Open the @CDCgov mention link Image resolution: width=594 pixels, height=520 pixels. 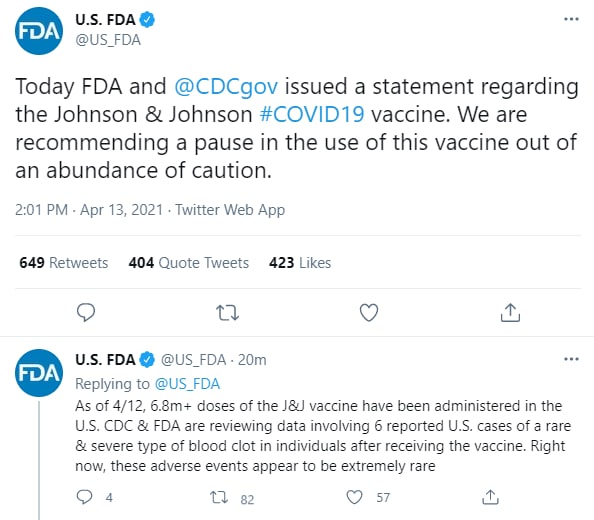[x=226, y=86]
